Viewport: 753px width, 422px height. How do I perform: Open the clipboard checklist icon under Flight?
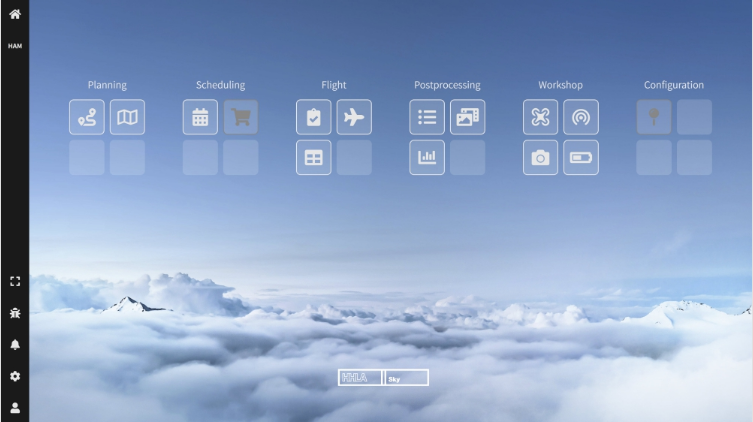tap(313, 117)
